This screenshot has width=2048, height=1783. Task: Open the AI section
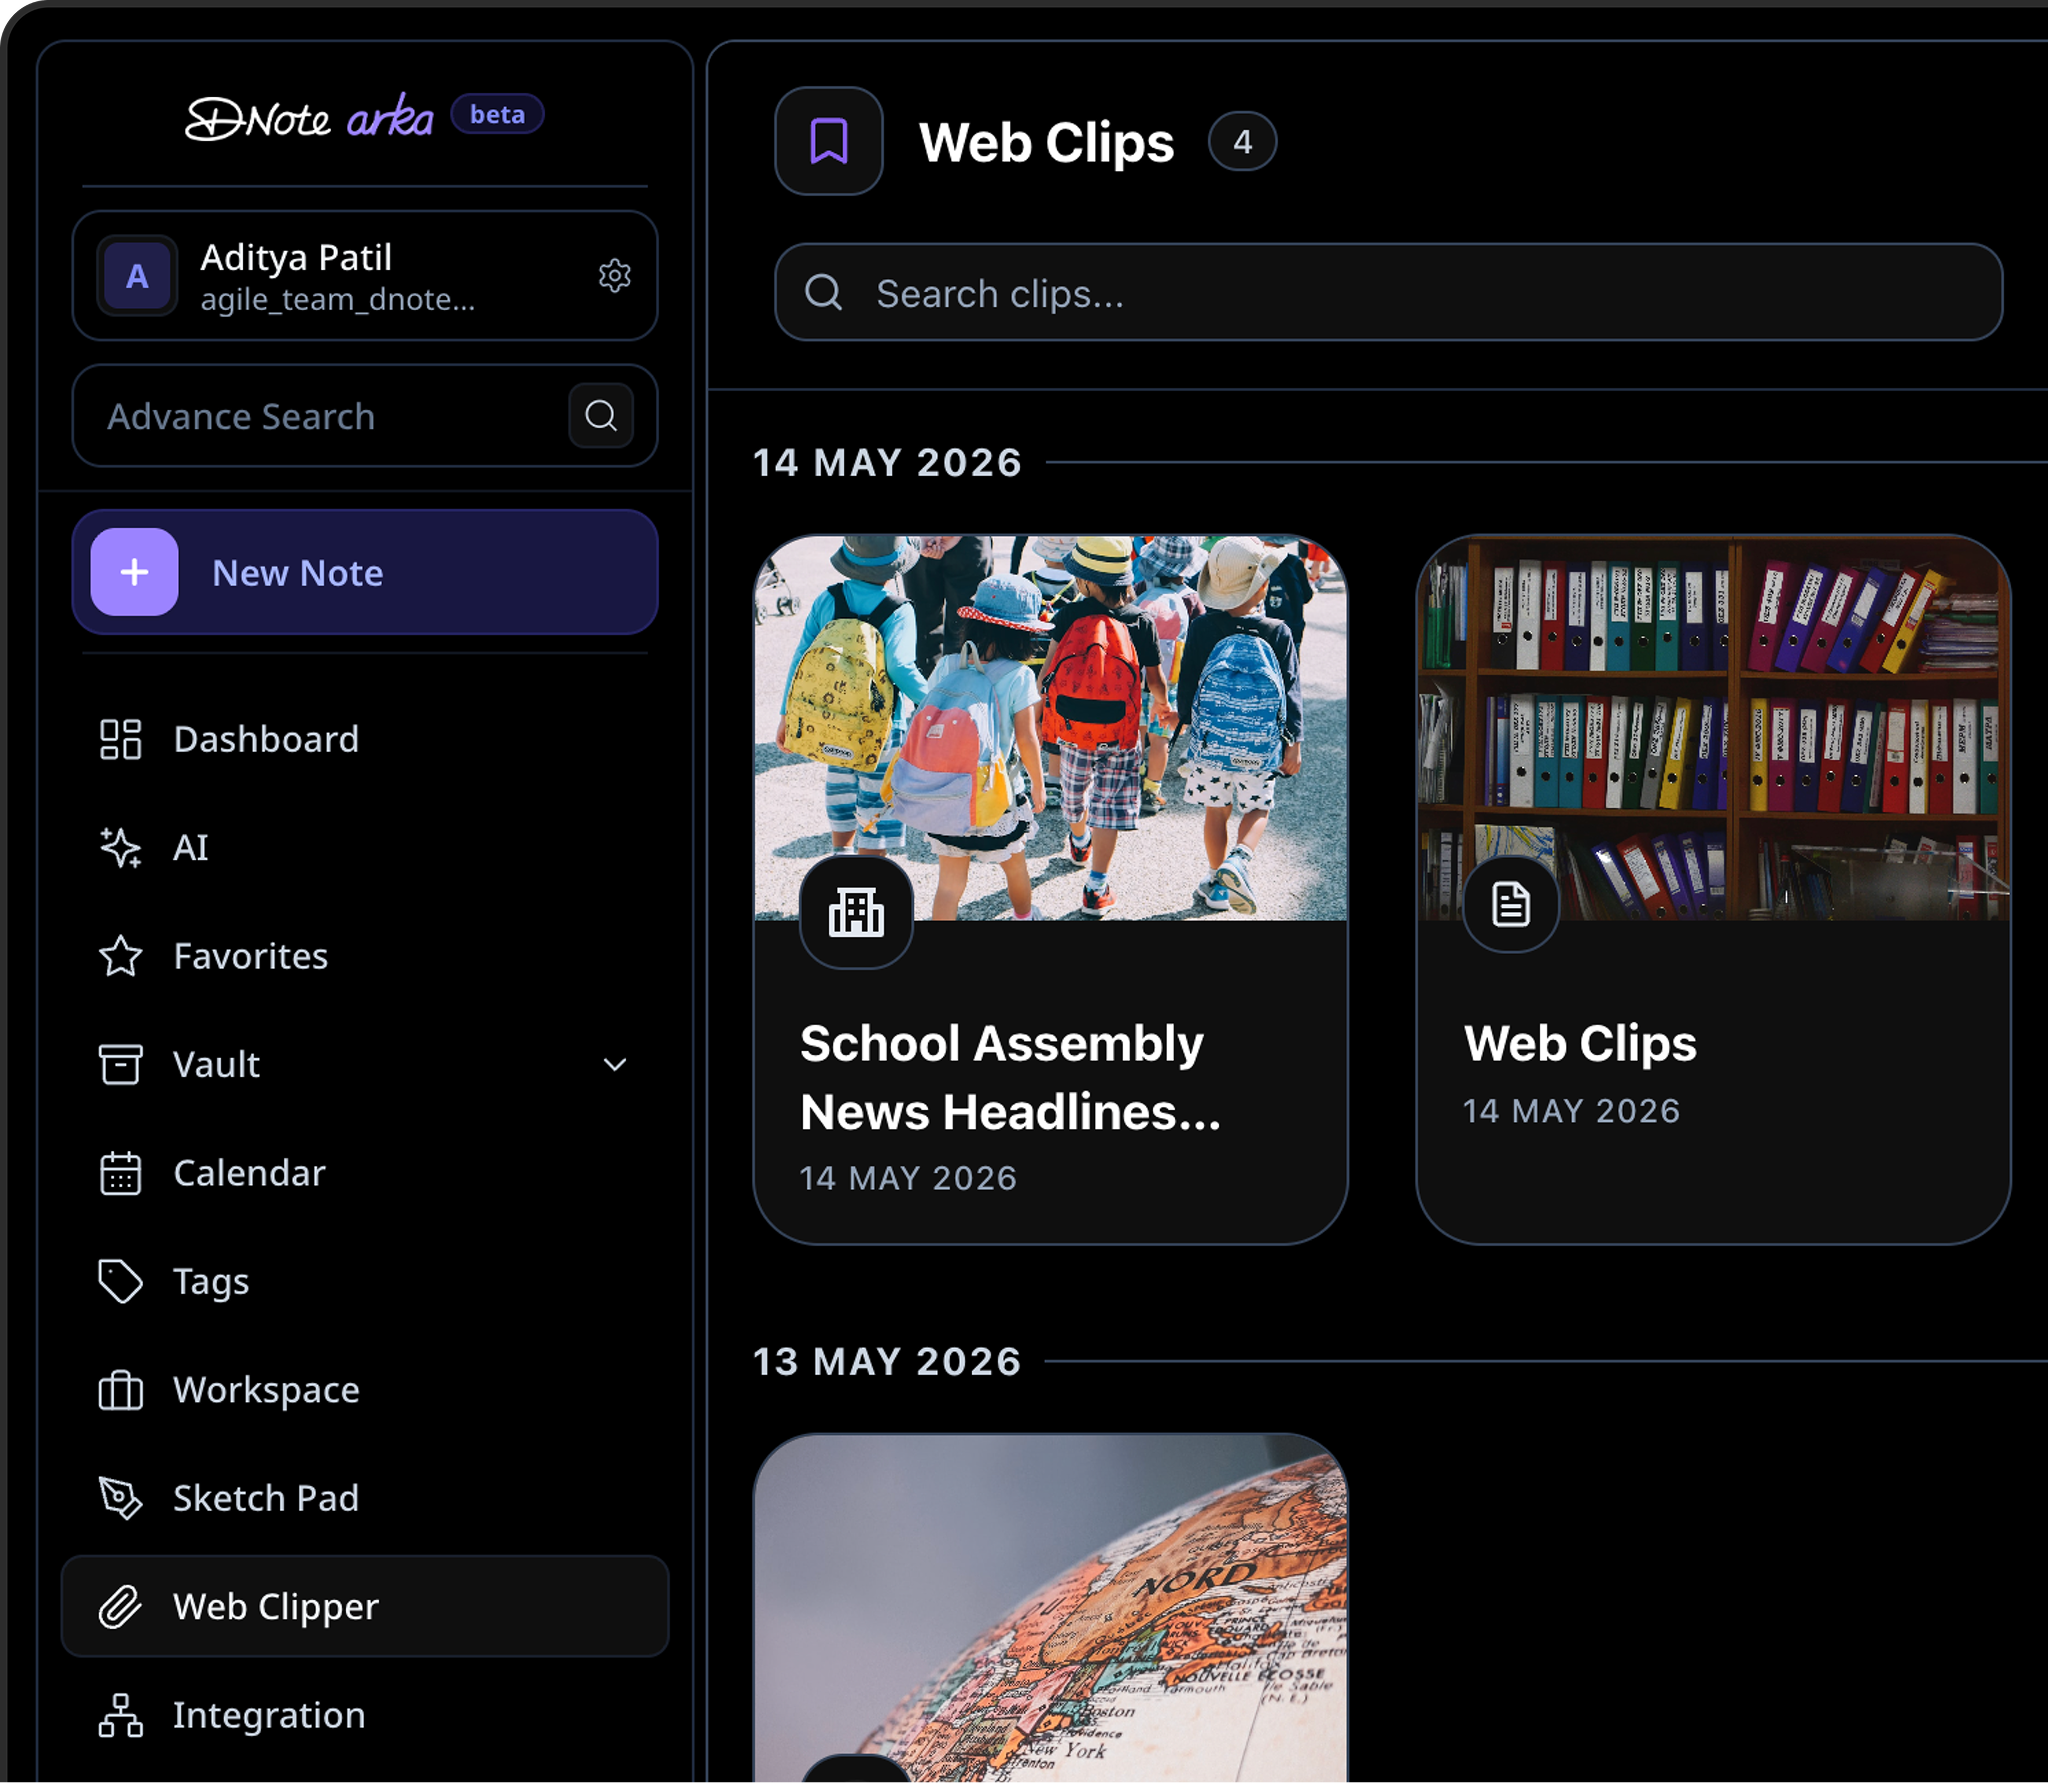[365, 848]
